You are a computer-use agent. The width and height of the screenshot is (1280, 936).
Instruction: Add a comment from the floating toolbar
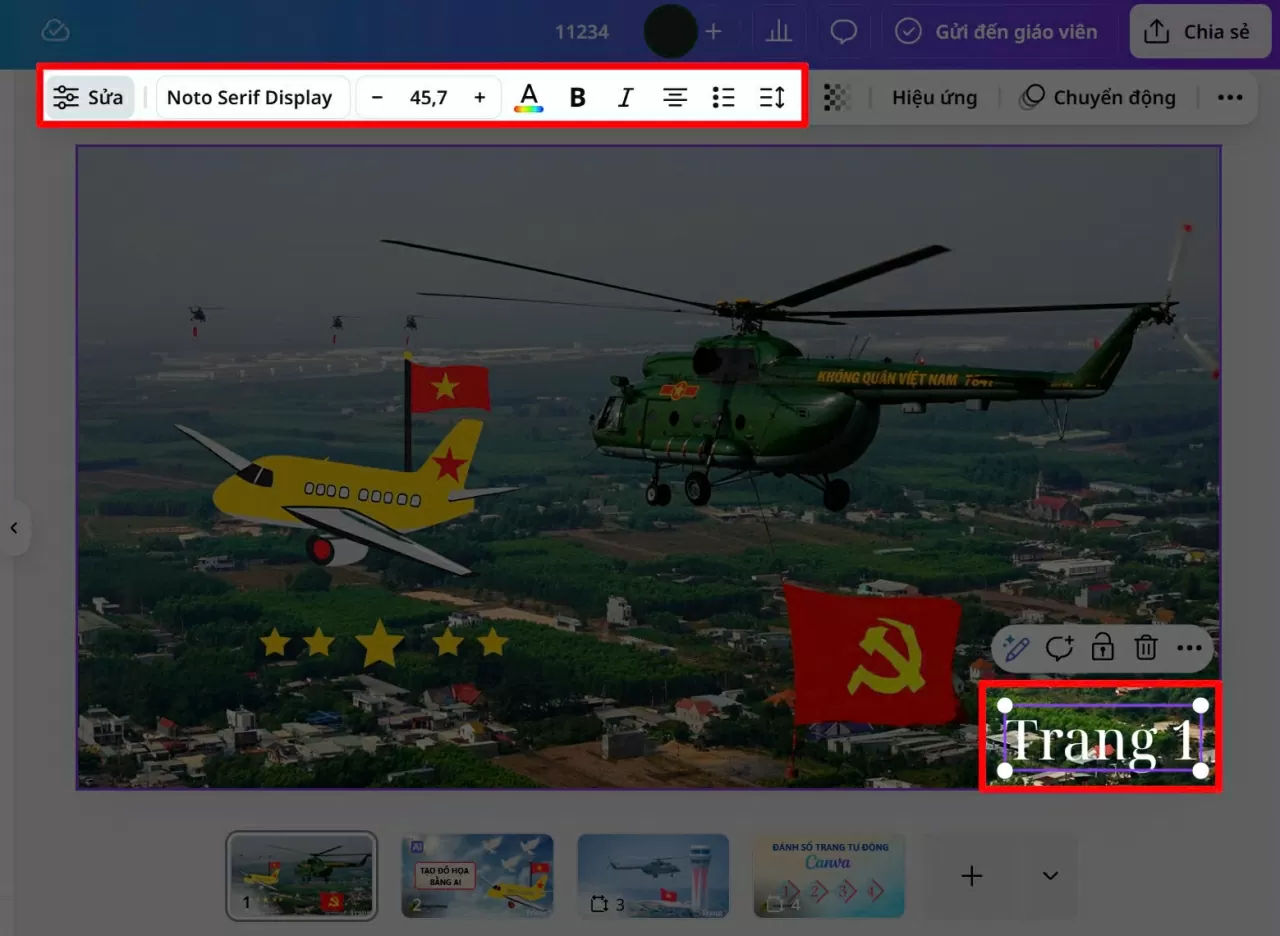point(1059,648)
